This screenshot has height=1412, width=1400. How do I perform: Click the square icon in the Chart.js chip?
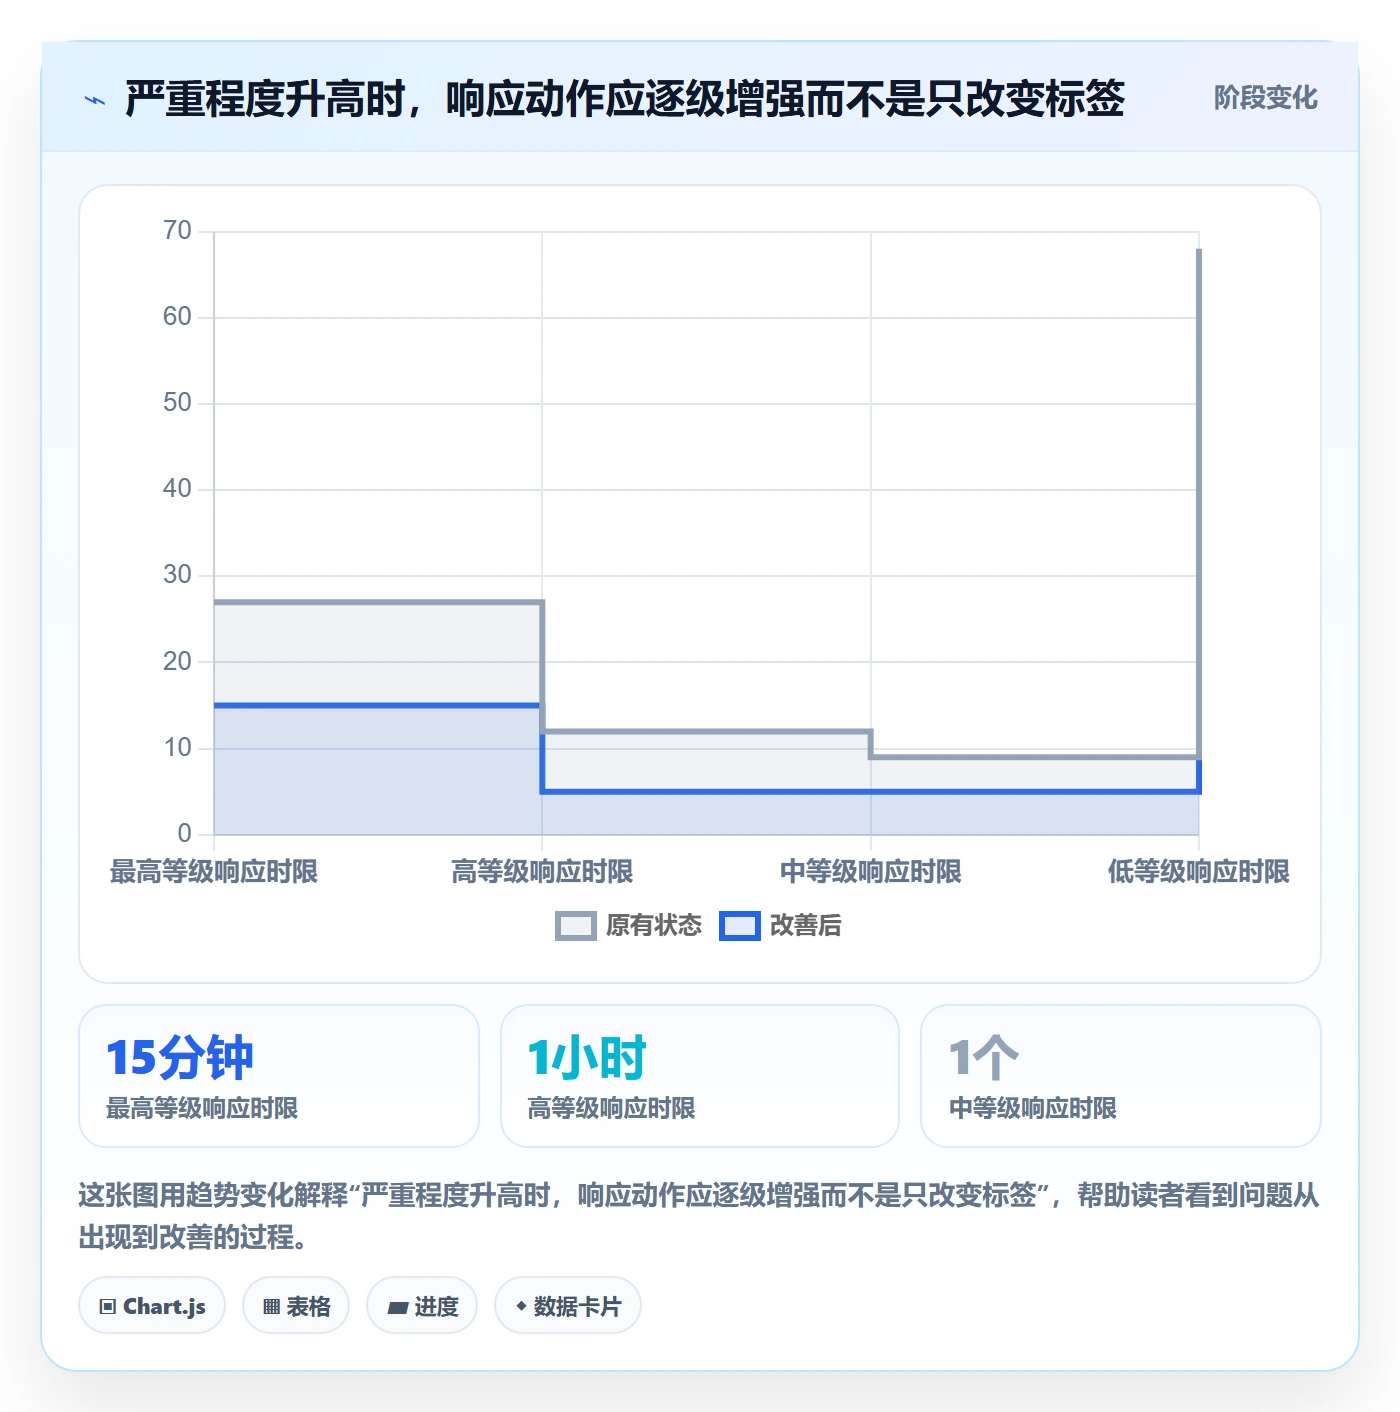108,1307
